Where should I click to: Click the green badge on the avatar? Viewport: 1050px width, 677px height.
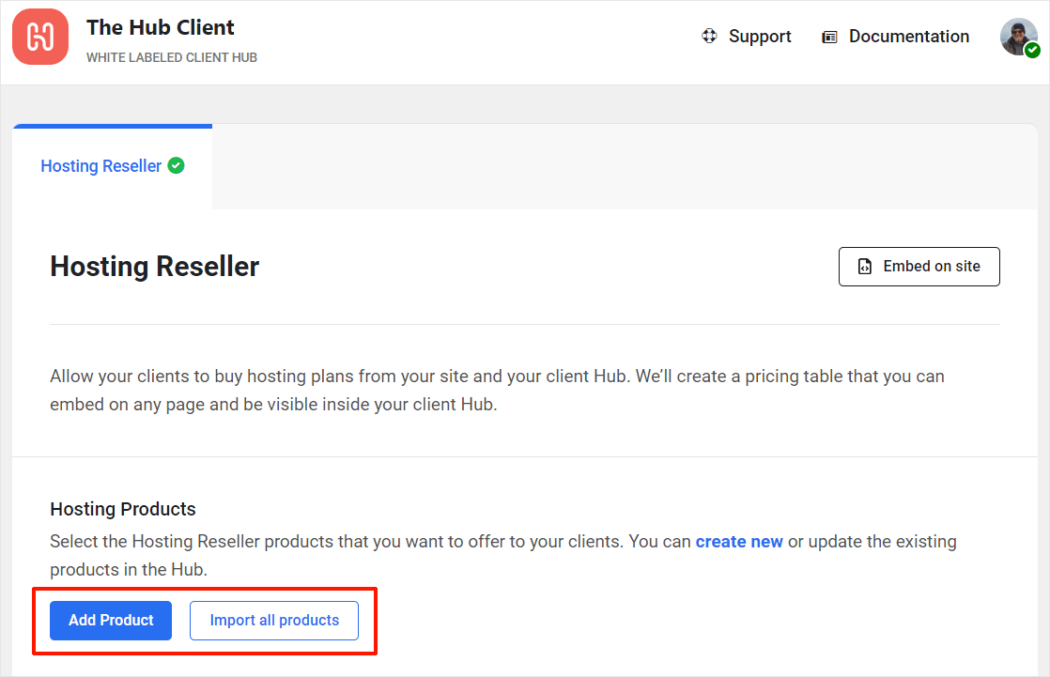[1032, 49]
